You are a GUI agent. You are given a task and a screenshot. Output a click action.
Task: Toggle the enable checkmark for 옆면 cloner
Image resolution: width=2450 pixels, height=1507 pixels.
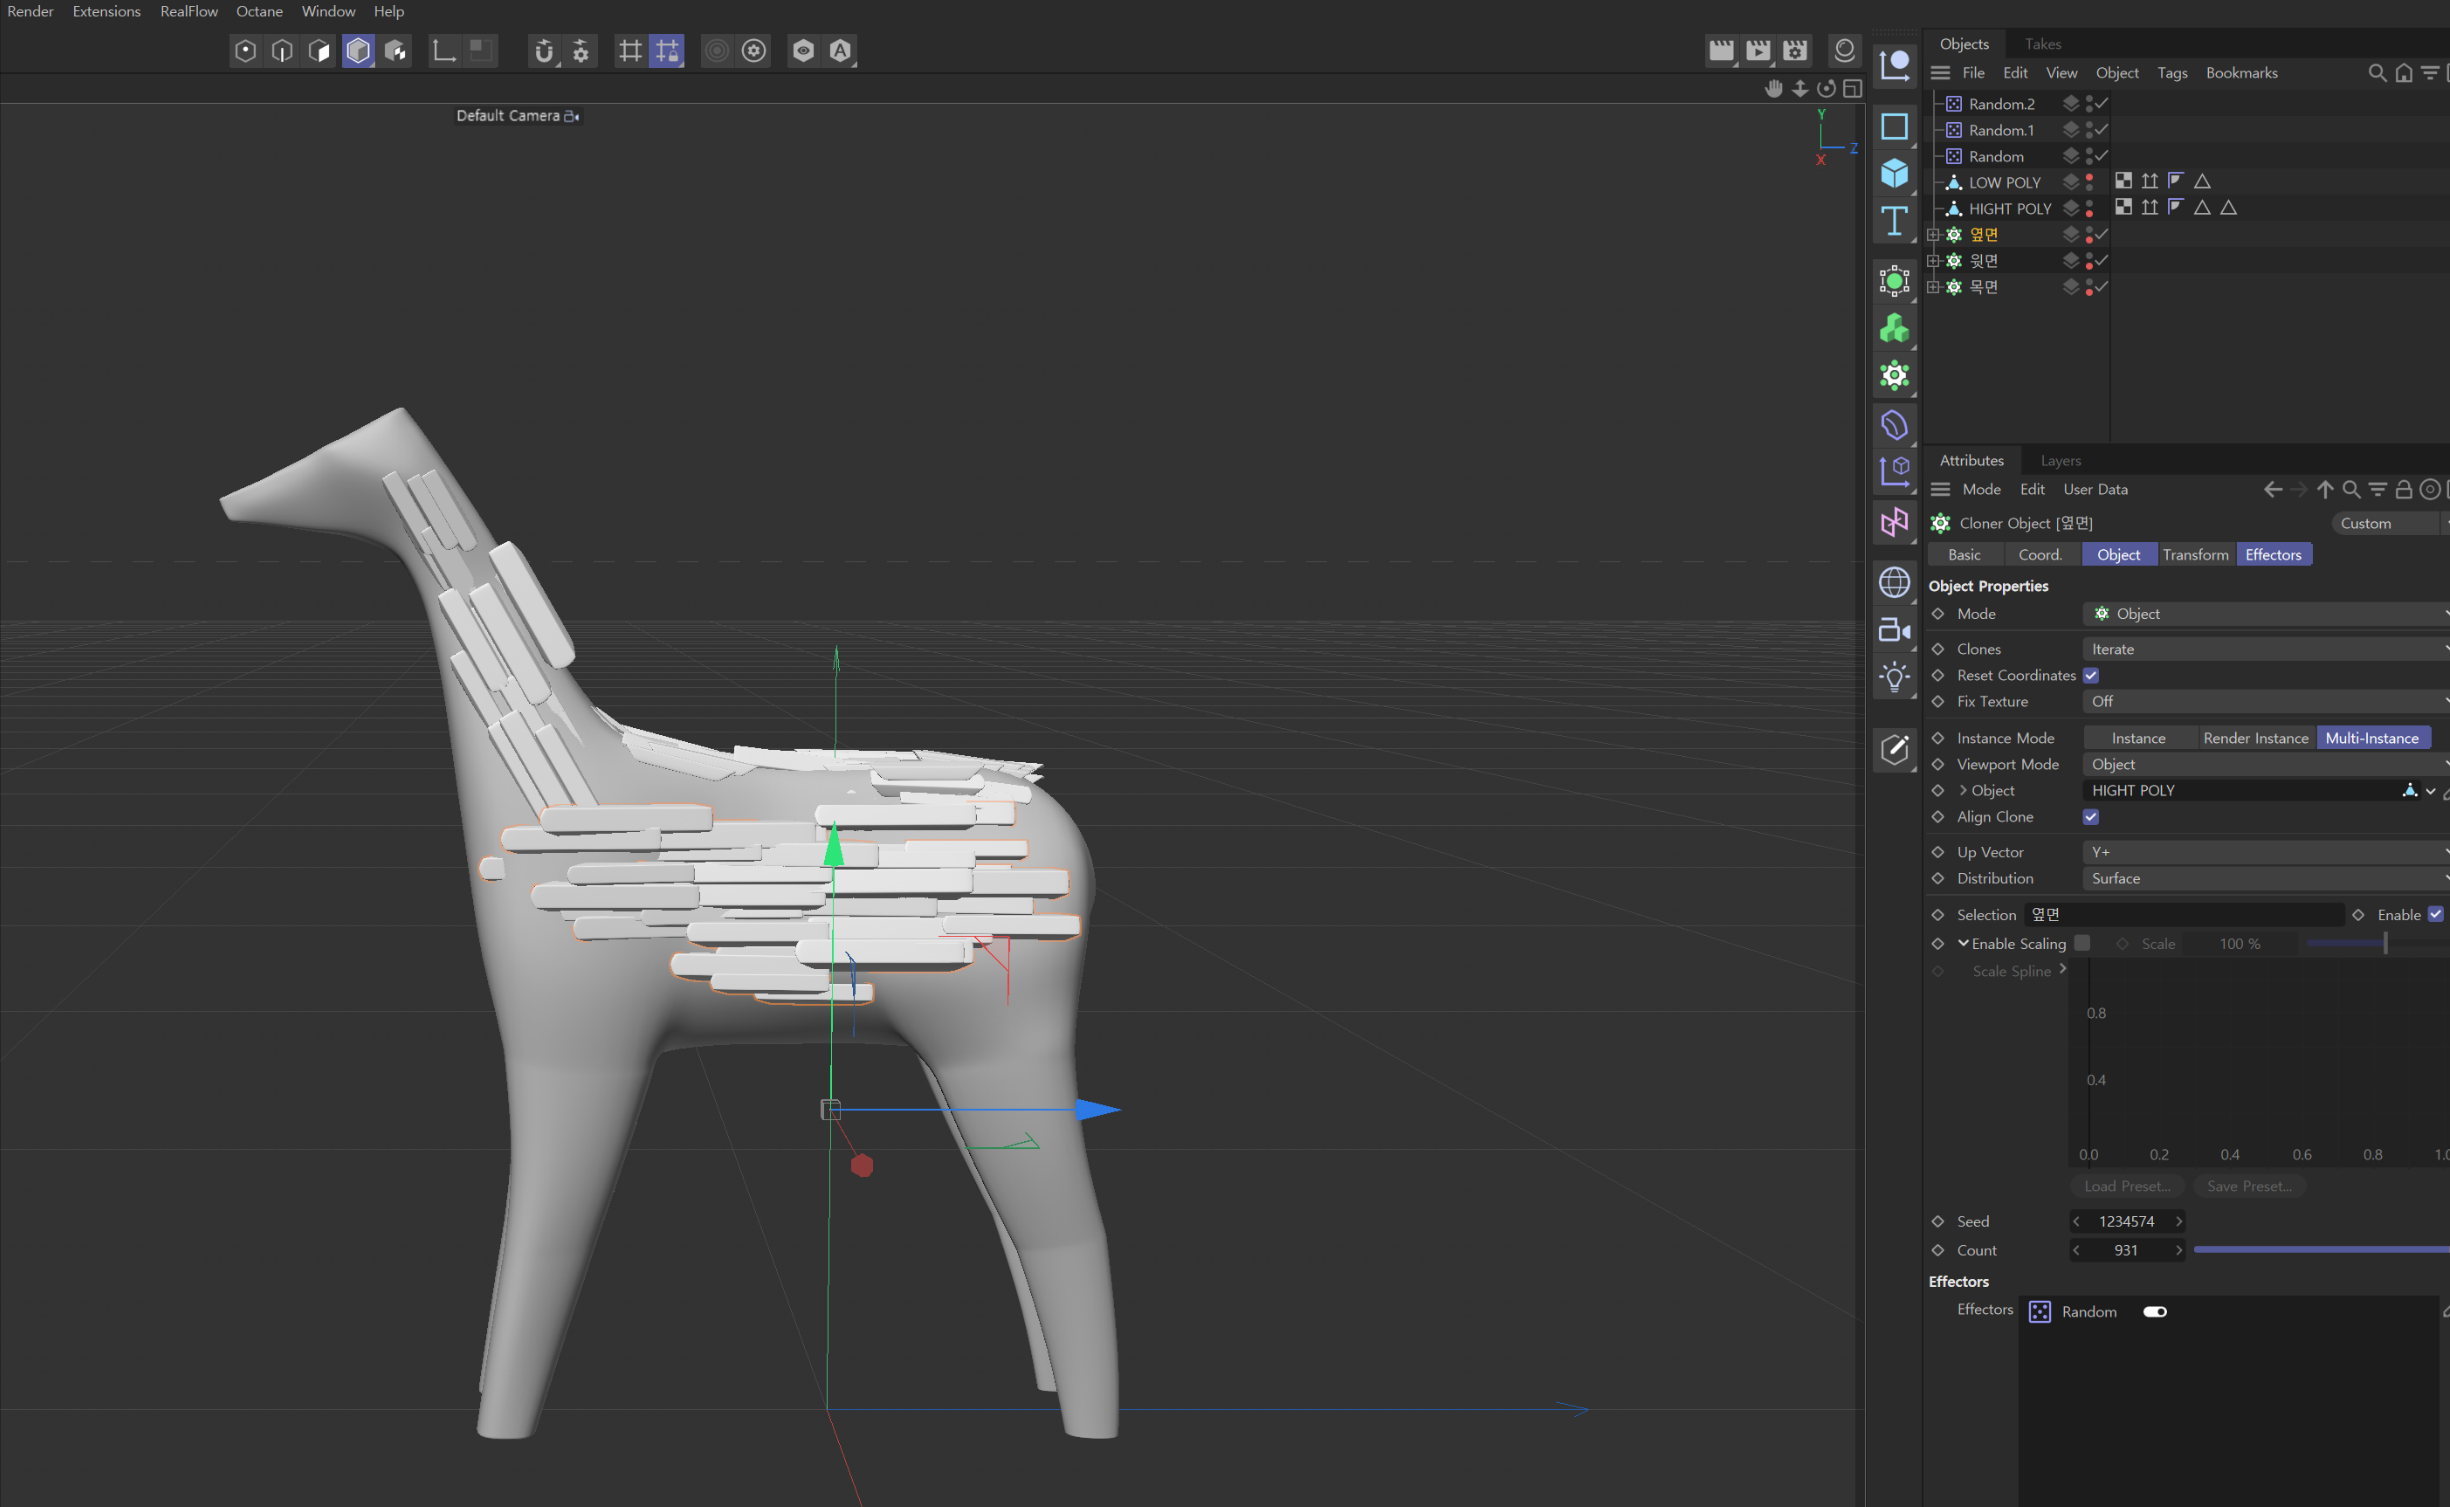click(2101, 234)
